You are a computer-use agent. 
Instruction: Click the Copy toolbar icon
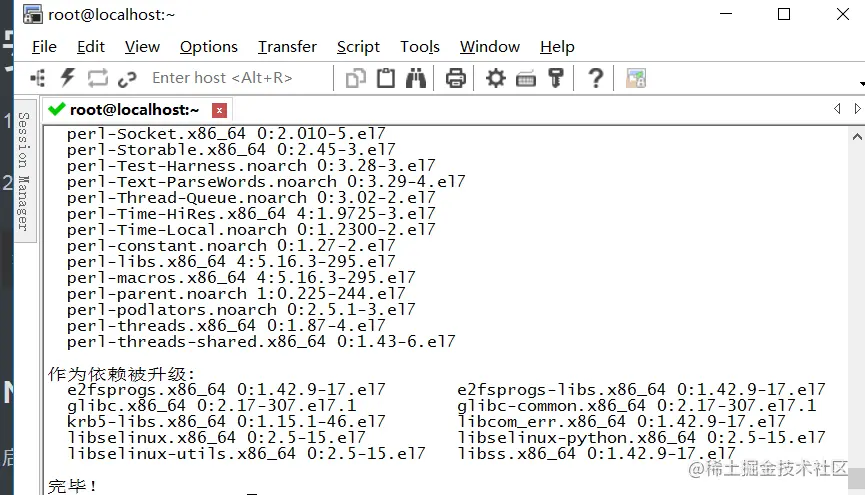[x=356, y=78]
